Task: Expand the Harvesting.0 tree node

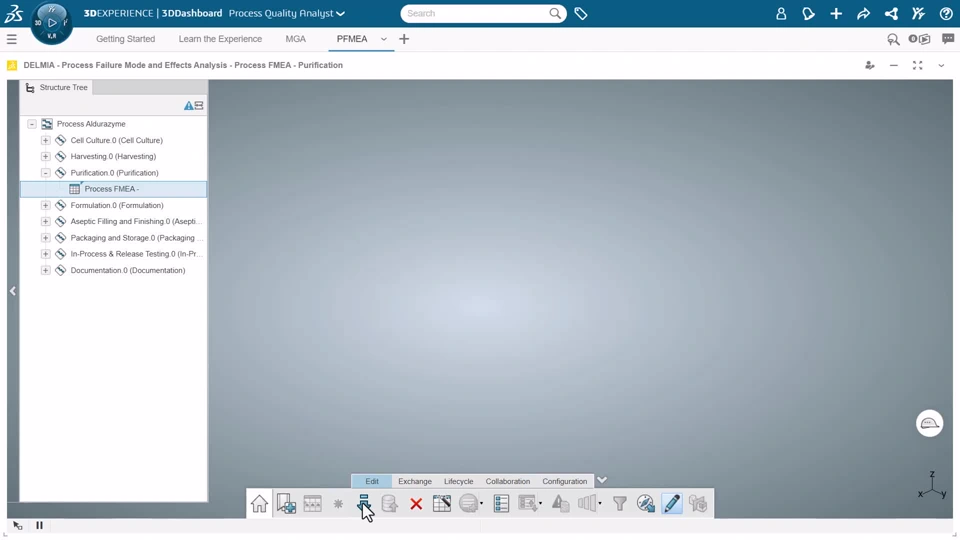Action: pyautogui.click(x=45, y=156)
